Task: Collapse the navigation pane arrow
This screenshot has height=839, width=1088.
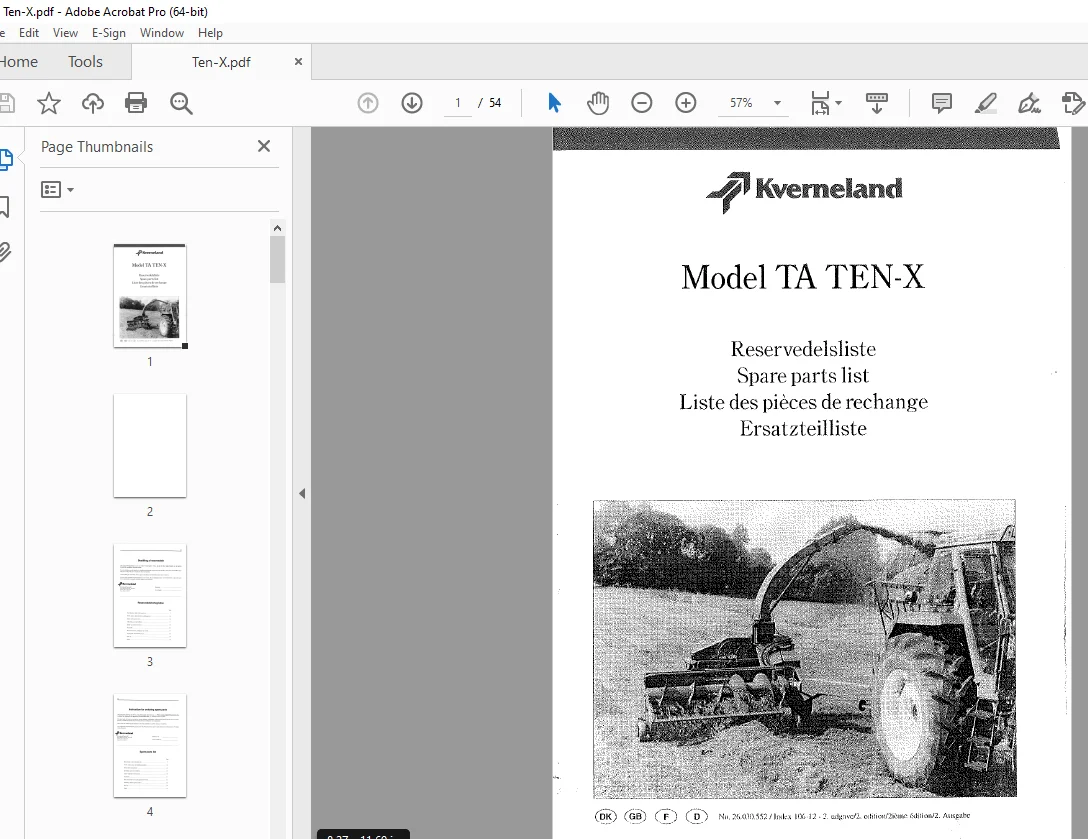Action: click(302, 493)
